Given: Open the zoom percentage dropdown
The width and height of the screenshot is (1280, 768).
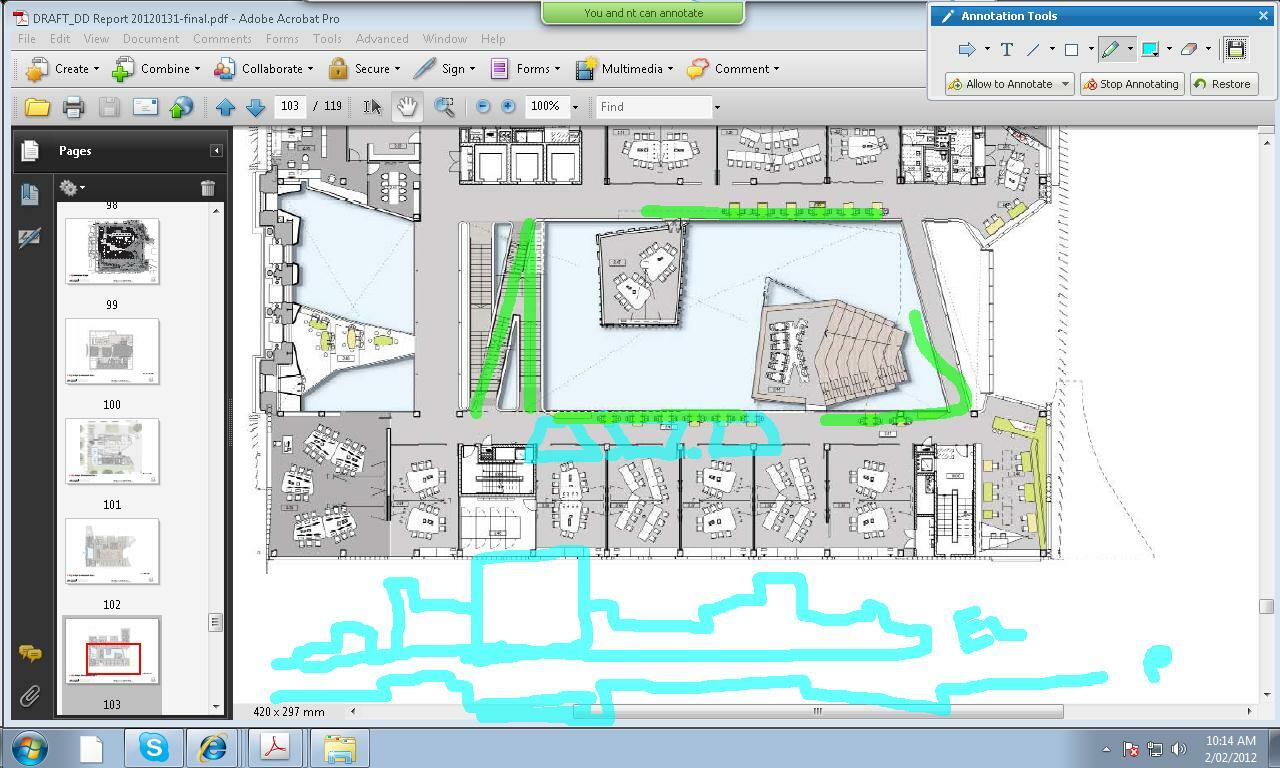Looking at the screenshot, I should (575, 107).
